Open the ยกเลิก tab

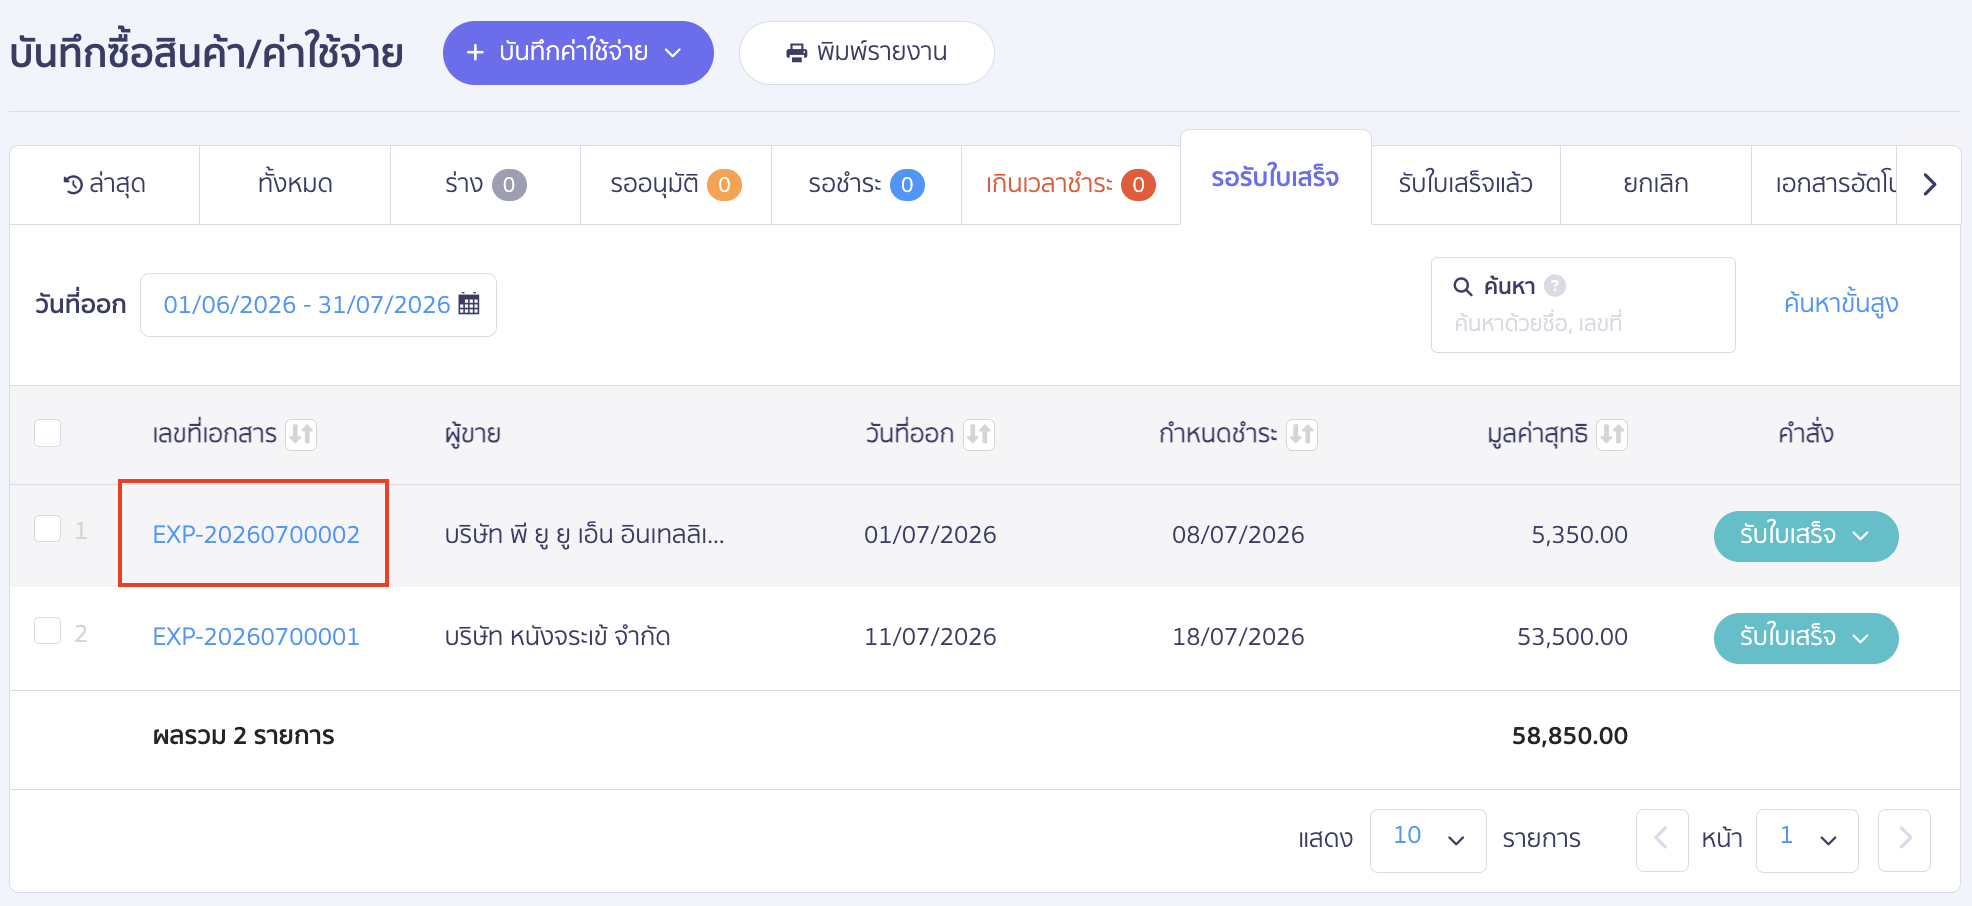(x=1656, y=184)
